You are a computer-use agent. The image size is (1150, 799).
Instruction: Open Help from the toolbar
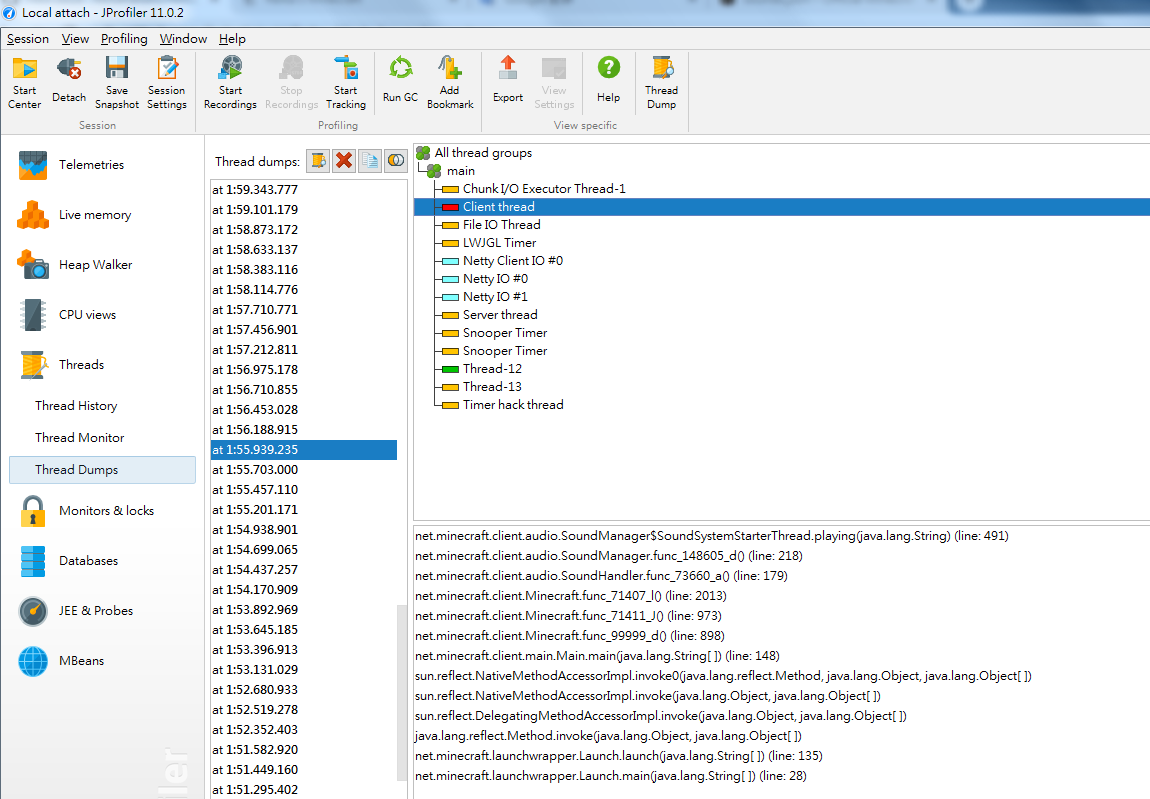(x=608, y=81)
